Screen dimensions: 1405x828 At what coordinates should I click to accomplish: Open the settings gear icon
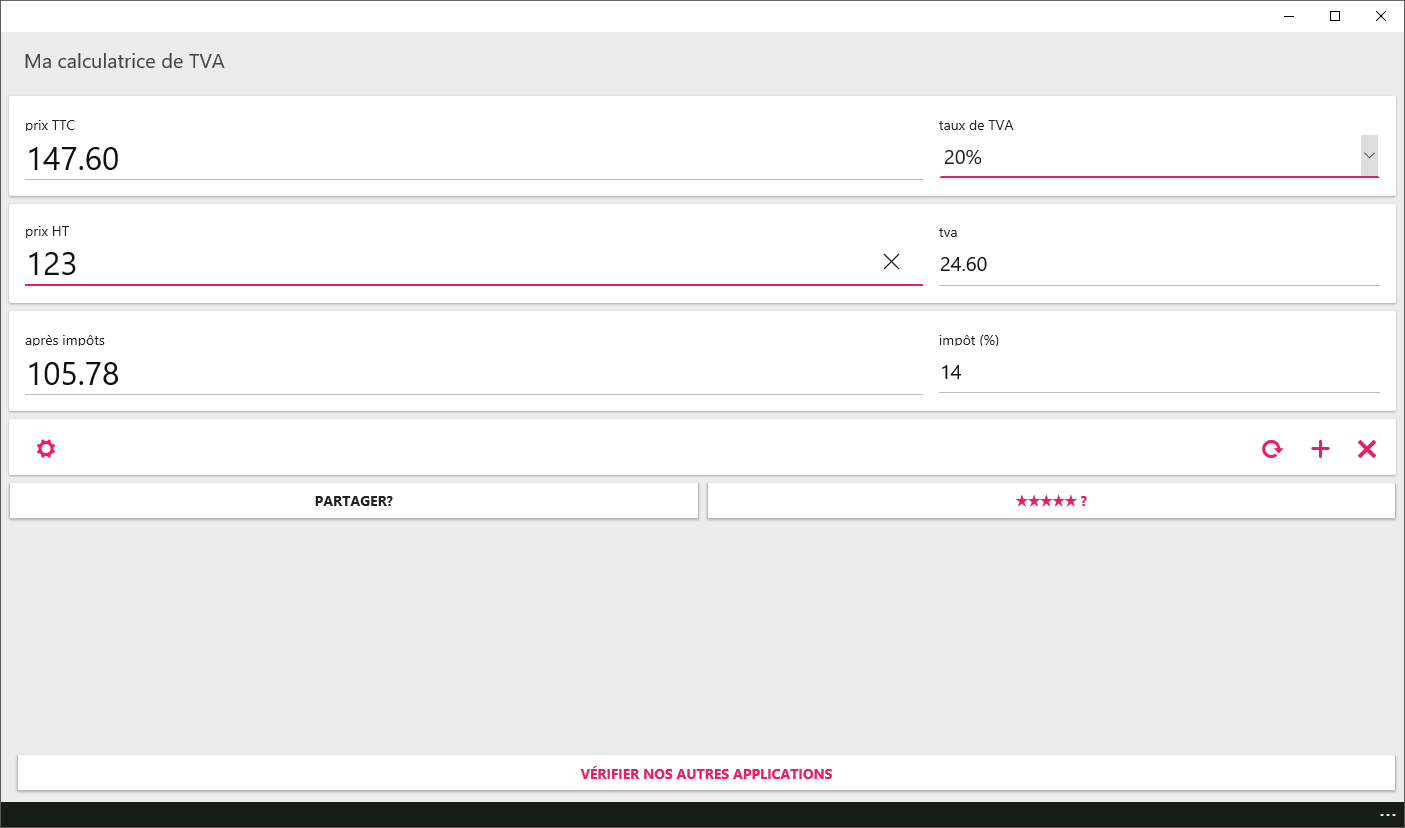point(46,449)
